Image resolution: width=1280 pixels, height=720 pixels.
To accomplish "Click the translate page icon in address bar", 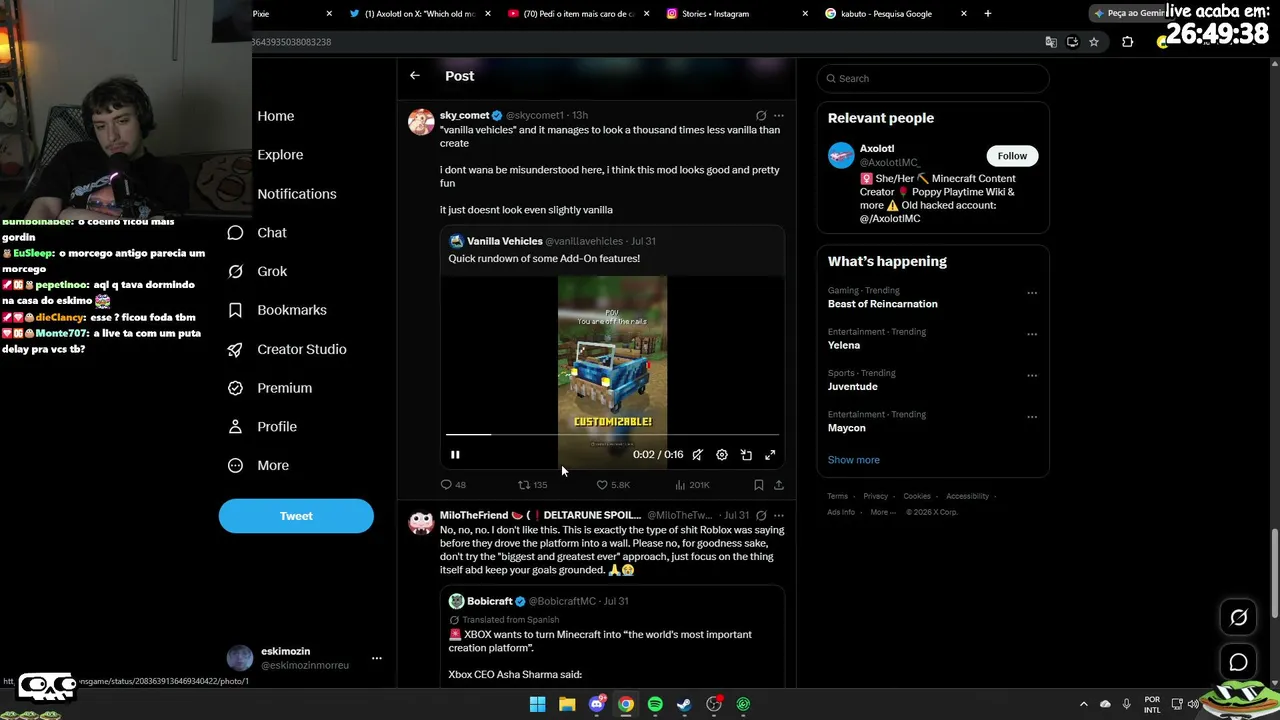I will click(x=1051, y=42).
